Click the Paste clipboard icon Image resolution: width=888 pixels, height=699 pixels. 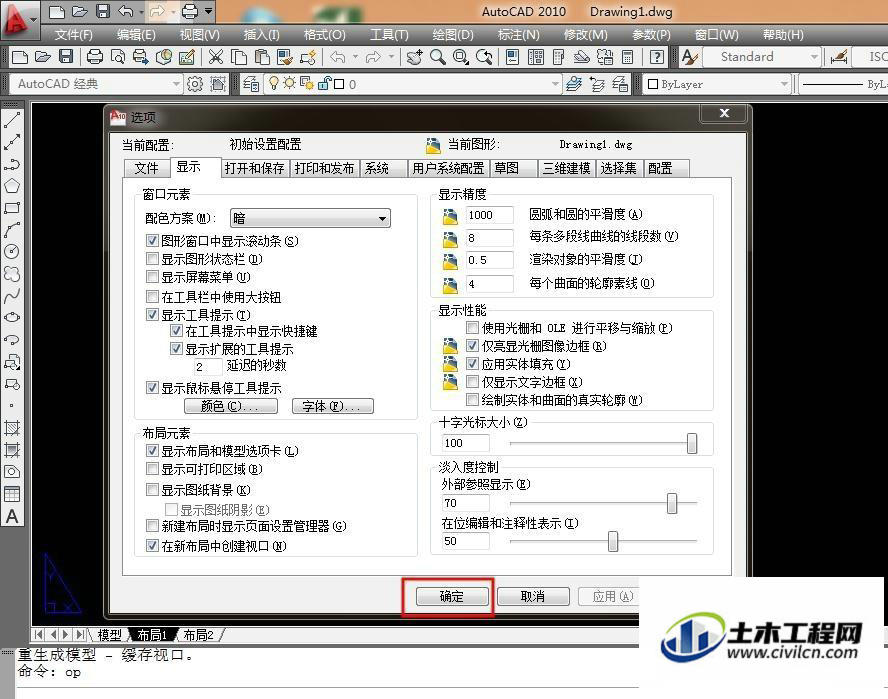pos(262,57)
